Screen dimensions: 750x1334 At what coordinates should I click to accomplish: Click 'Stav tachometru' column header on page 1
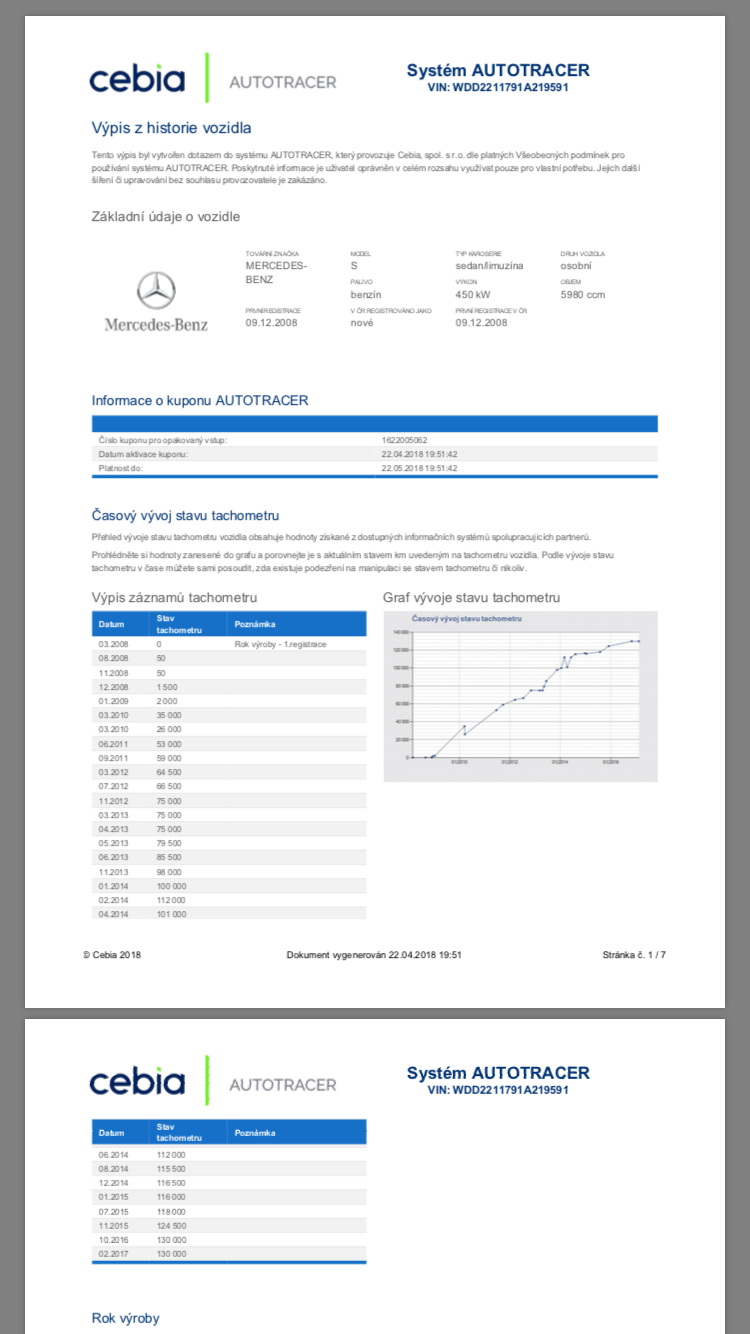point(179,624)
